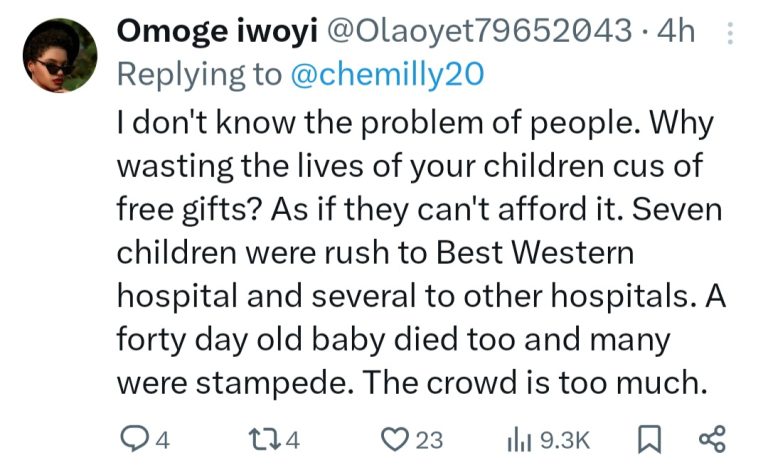Bookmark this tweet
Viewport: 768px width, 470px height.
[x=645, y=439]
